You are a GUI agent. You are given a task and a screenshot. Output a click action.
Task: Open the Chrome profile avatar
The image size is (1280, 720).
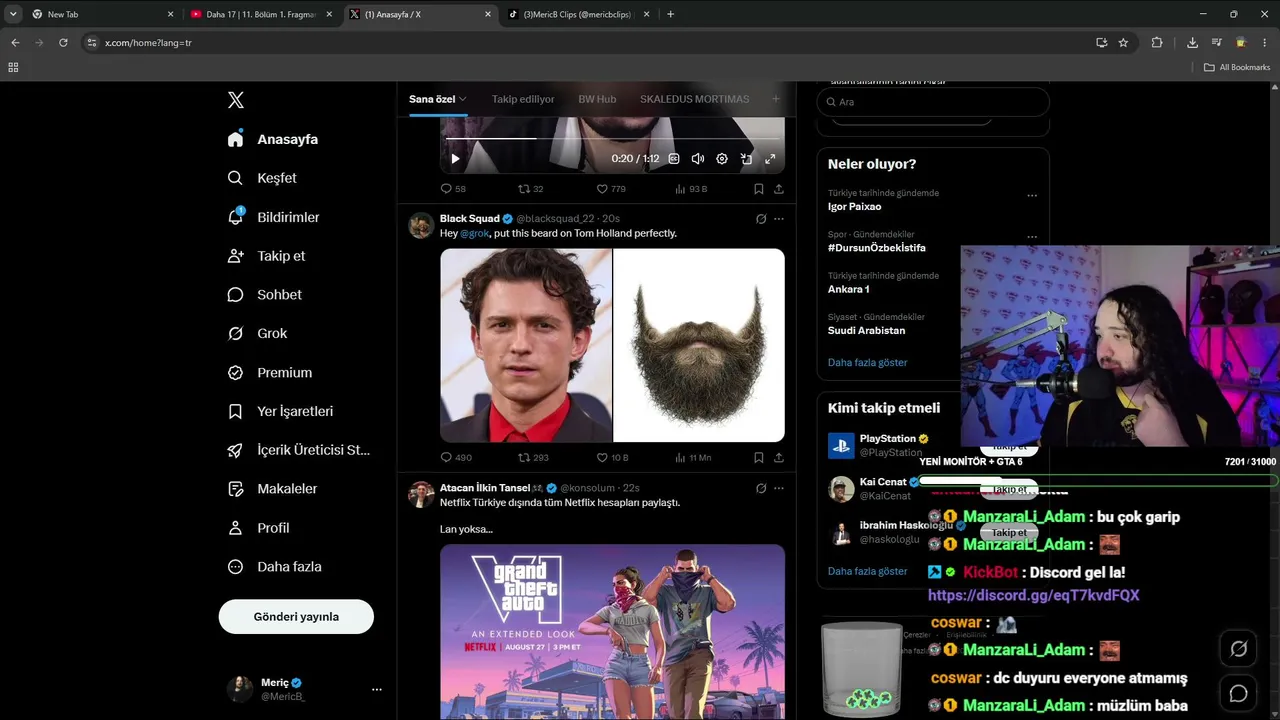[1241, 43]
